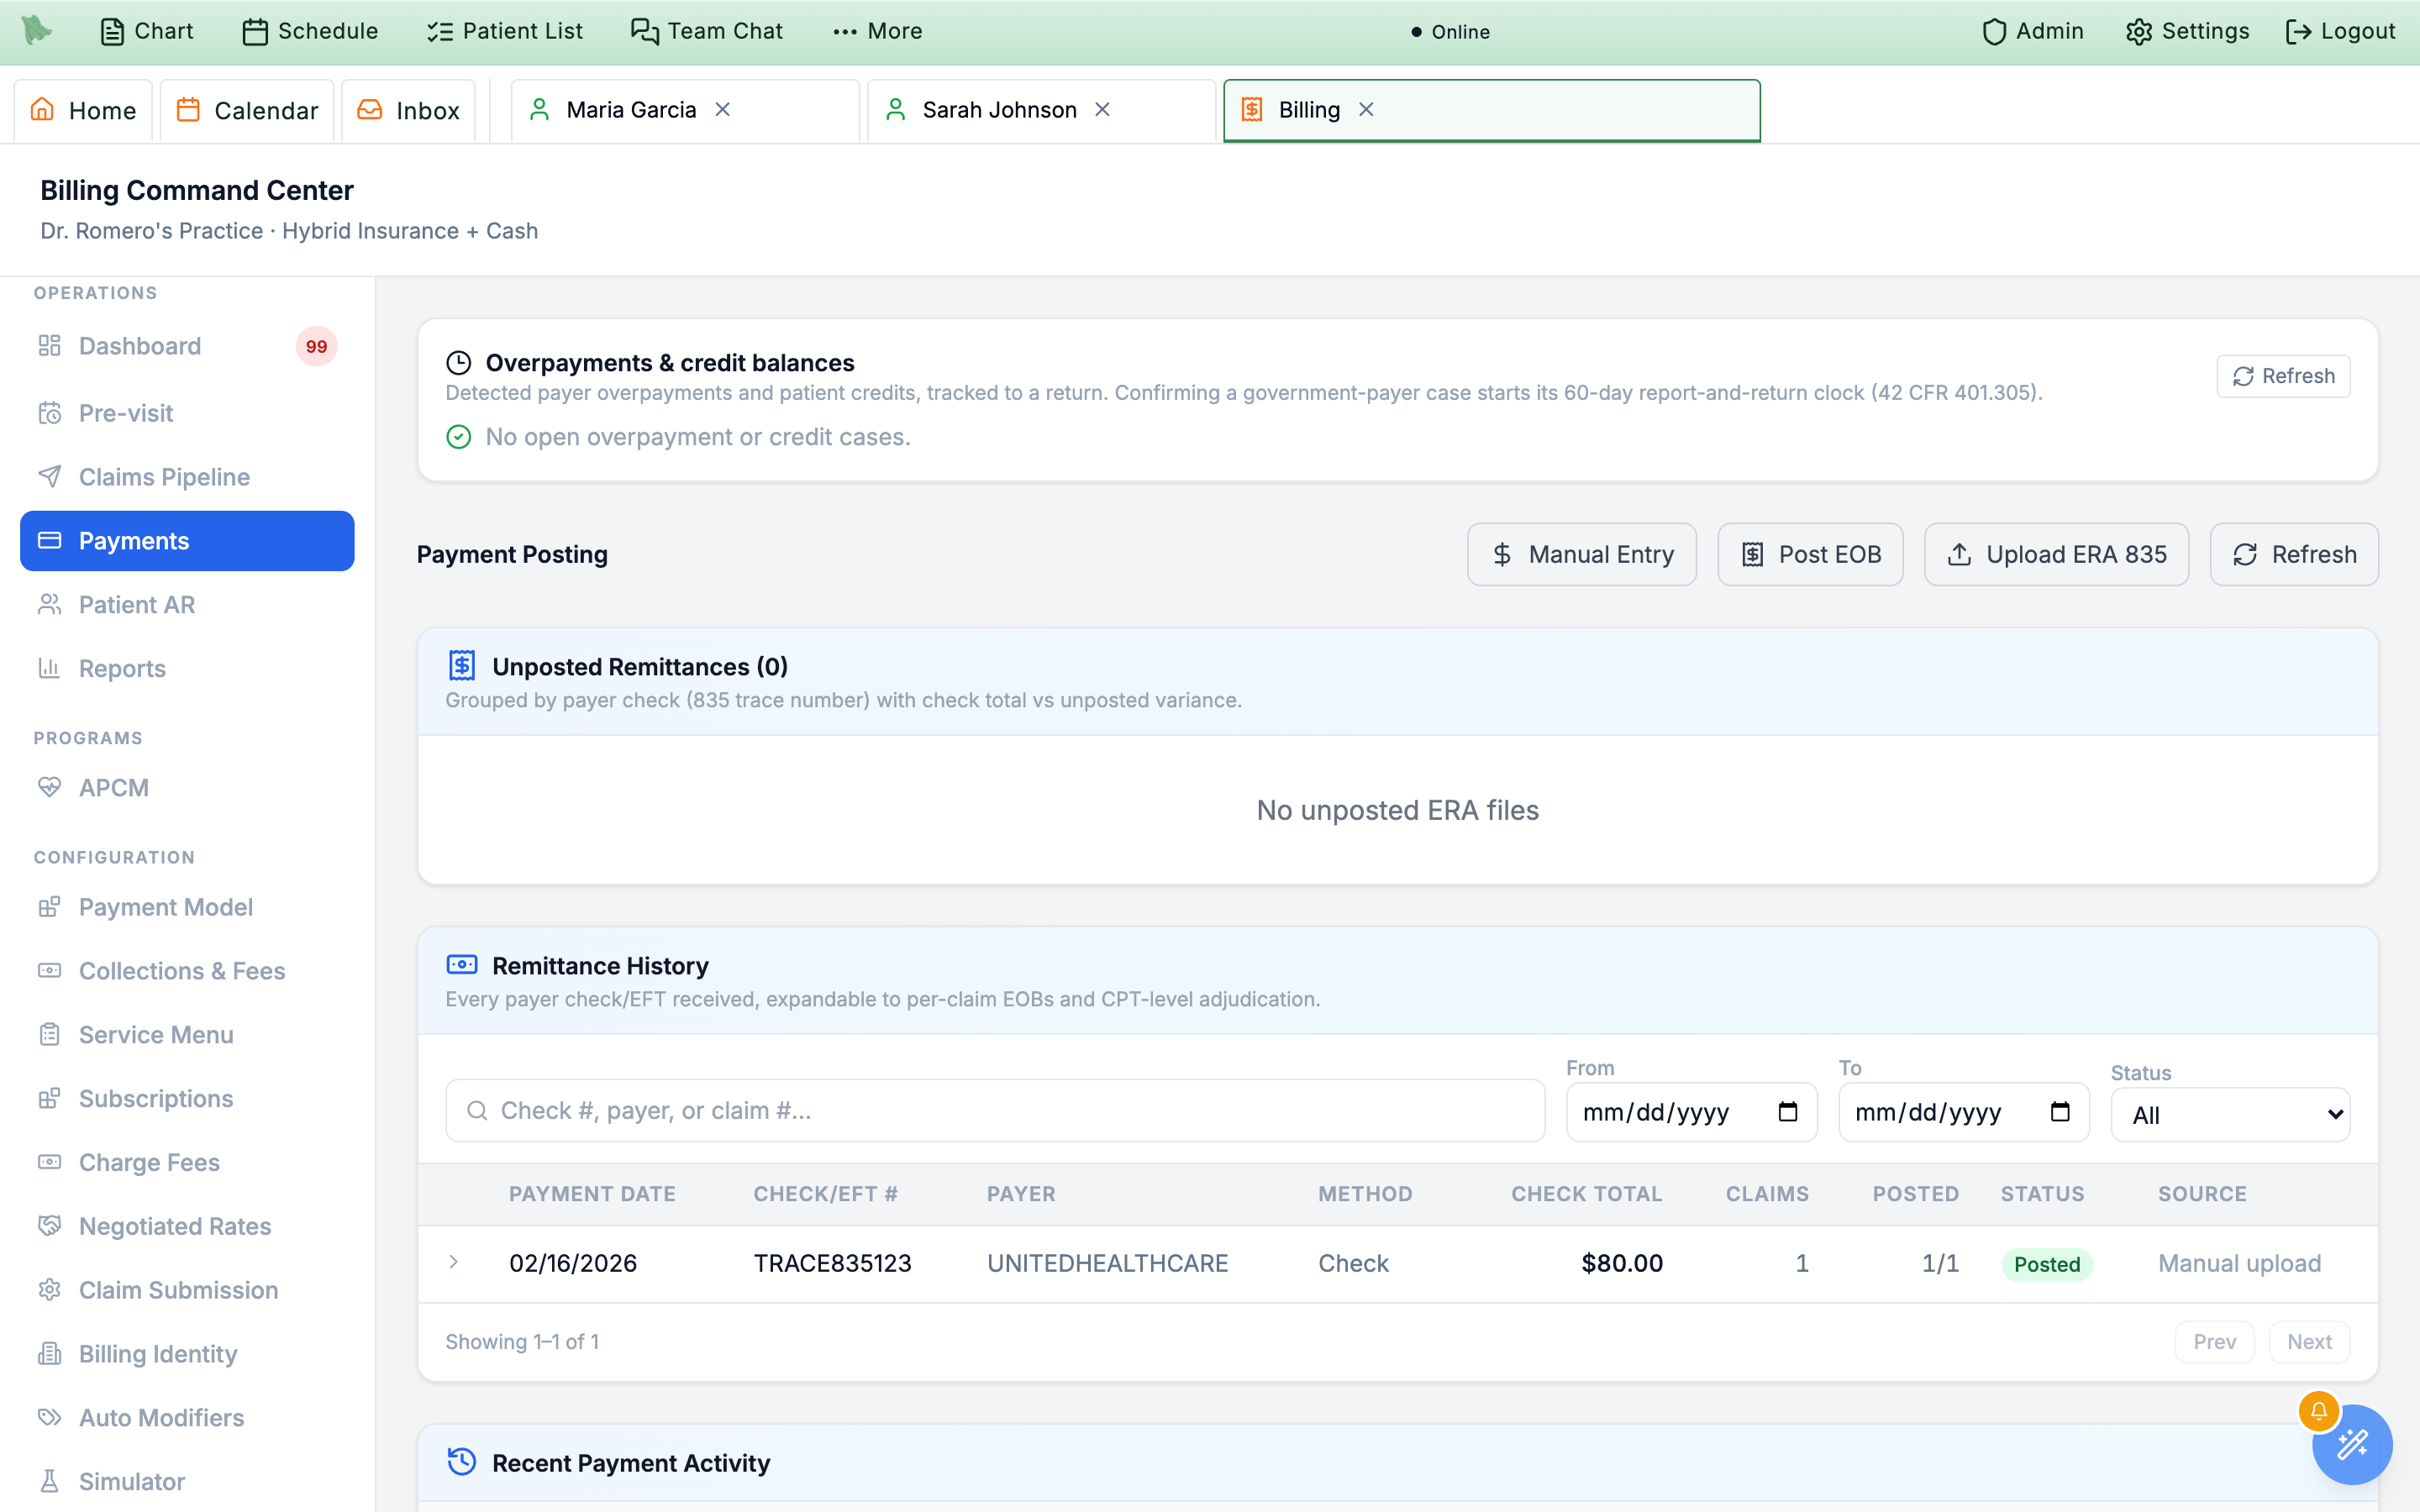Viewport: 2420px width, 1512px height.
Task: Open the Chart menu item
Action: 147,31
